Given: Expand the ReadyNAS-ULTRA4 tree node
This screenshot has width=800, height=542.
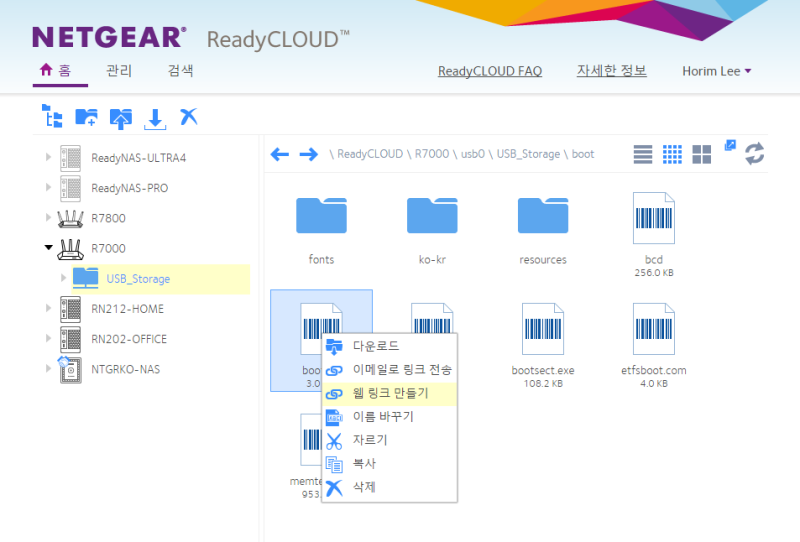Looking at the screenshot, I should [48, 157].
